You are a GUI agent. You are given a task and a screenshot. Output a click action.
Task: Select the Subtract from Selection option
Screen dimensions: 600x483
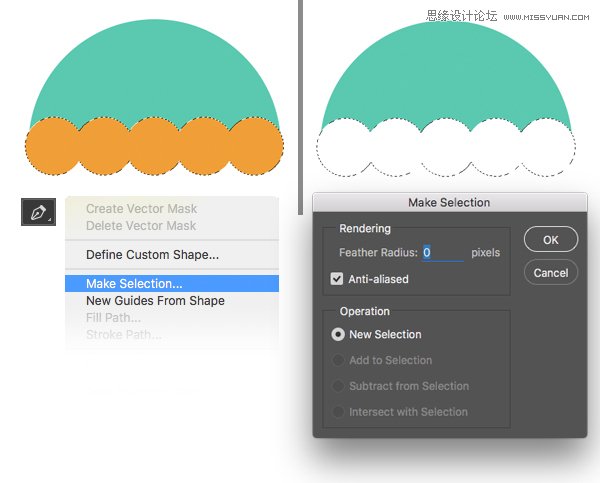tap(338, 386)
